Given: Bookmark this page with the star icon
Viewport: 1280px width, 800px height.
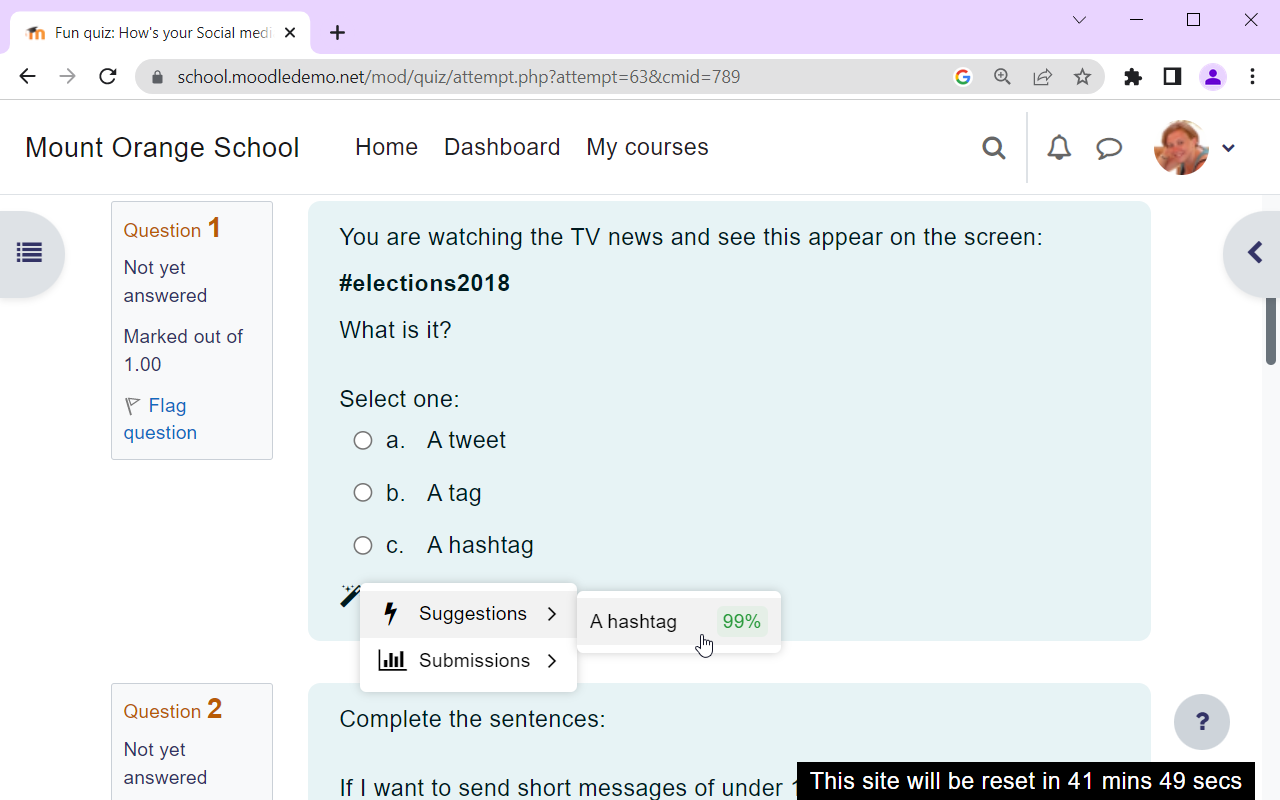Looking at the screenshot, I should click(1082, 77).
